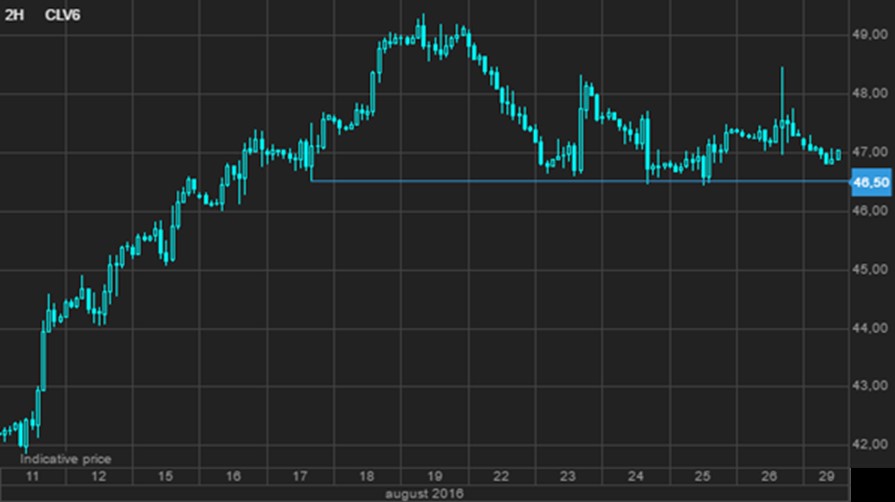Click date 19 on time axis

[434, 476]
